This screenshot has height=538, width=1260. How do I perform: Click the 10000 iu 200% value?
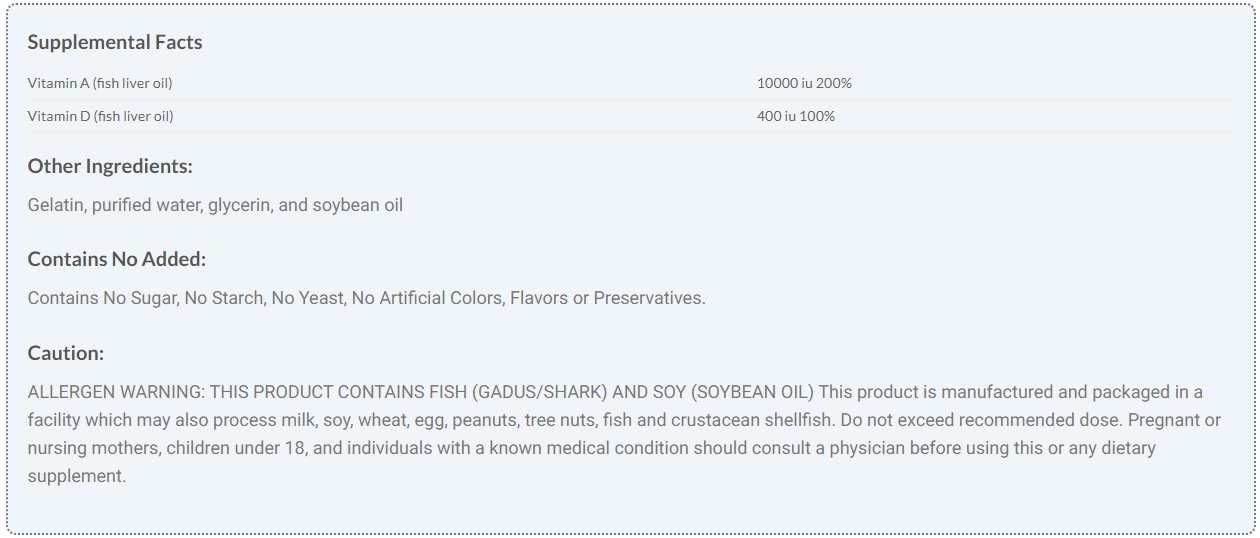click(804, 83)
